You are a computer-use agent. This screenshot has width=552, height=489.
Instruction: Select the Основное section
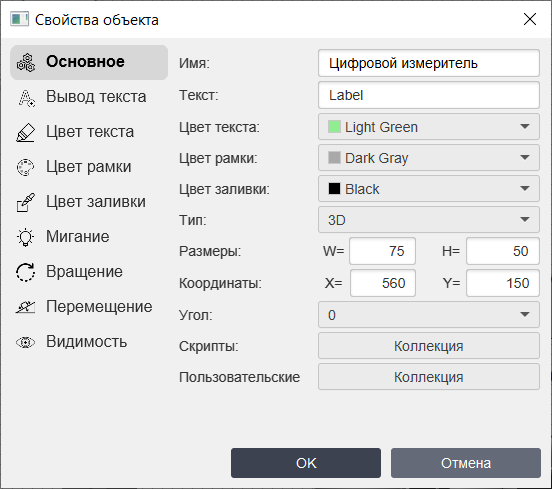pos(89,62)
